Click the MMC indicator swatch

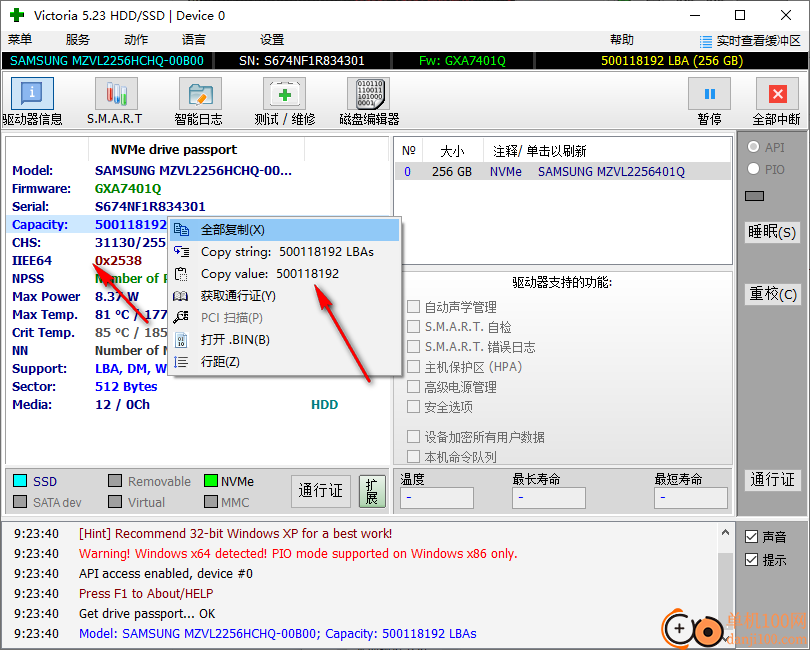click(211, 502)
